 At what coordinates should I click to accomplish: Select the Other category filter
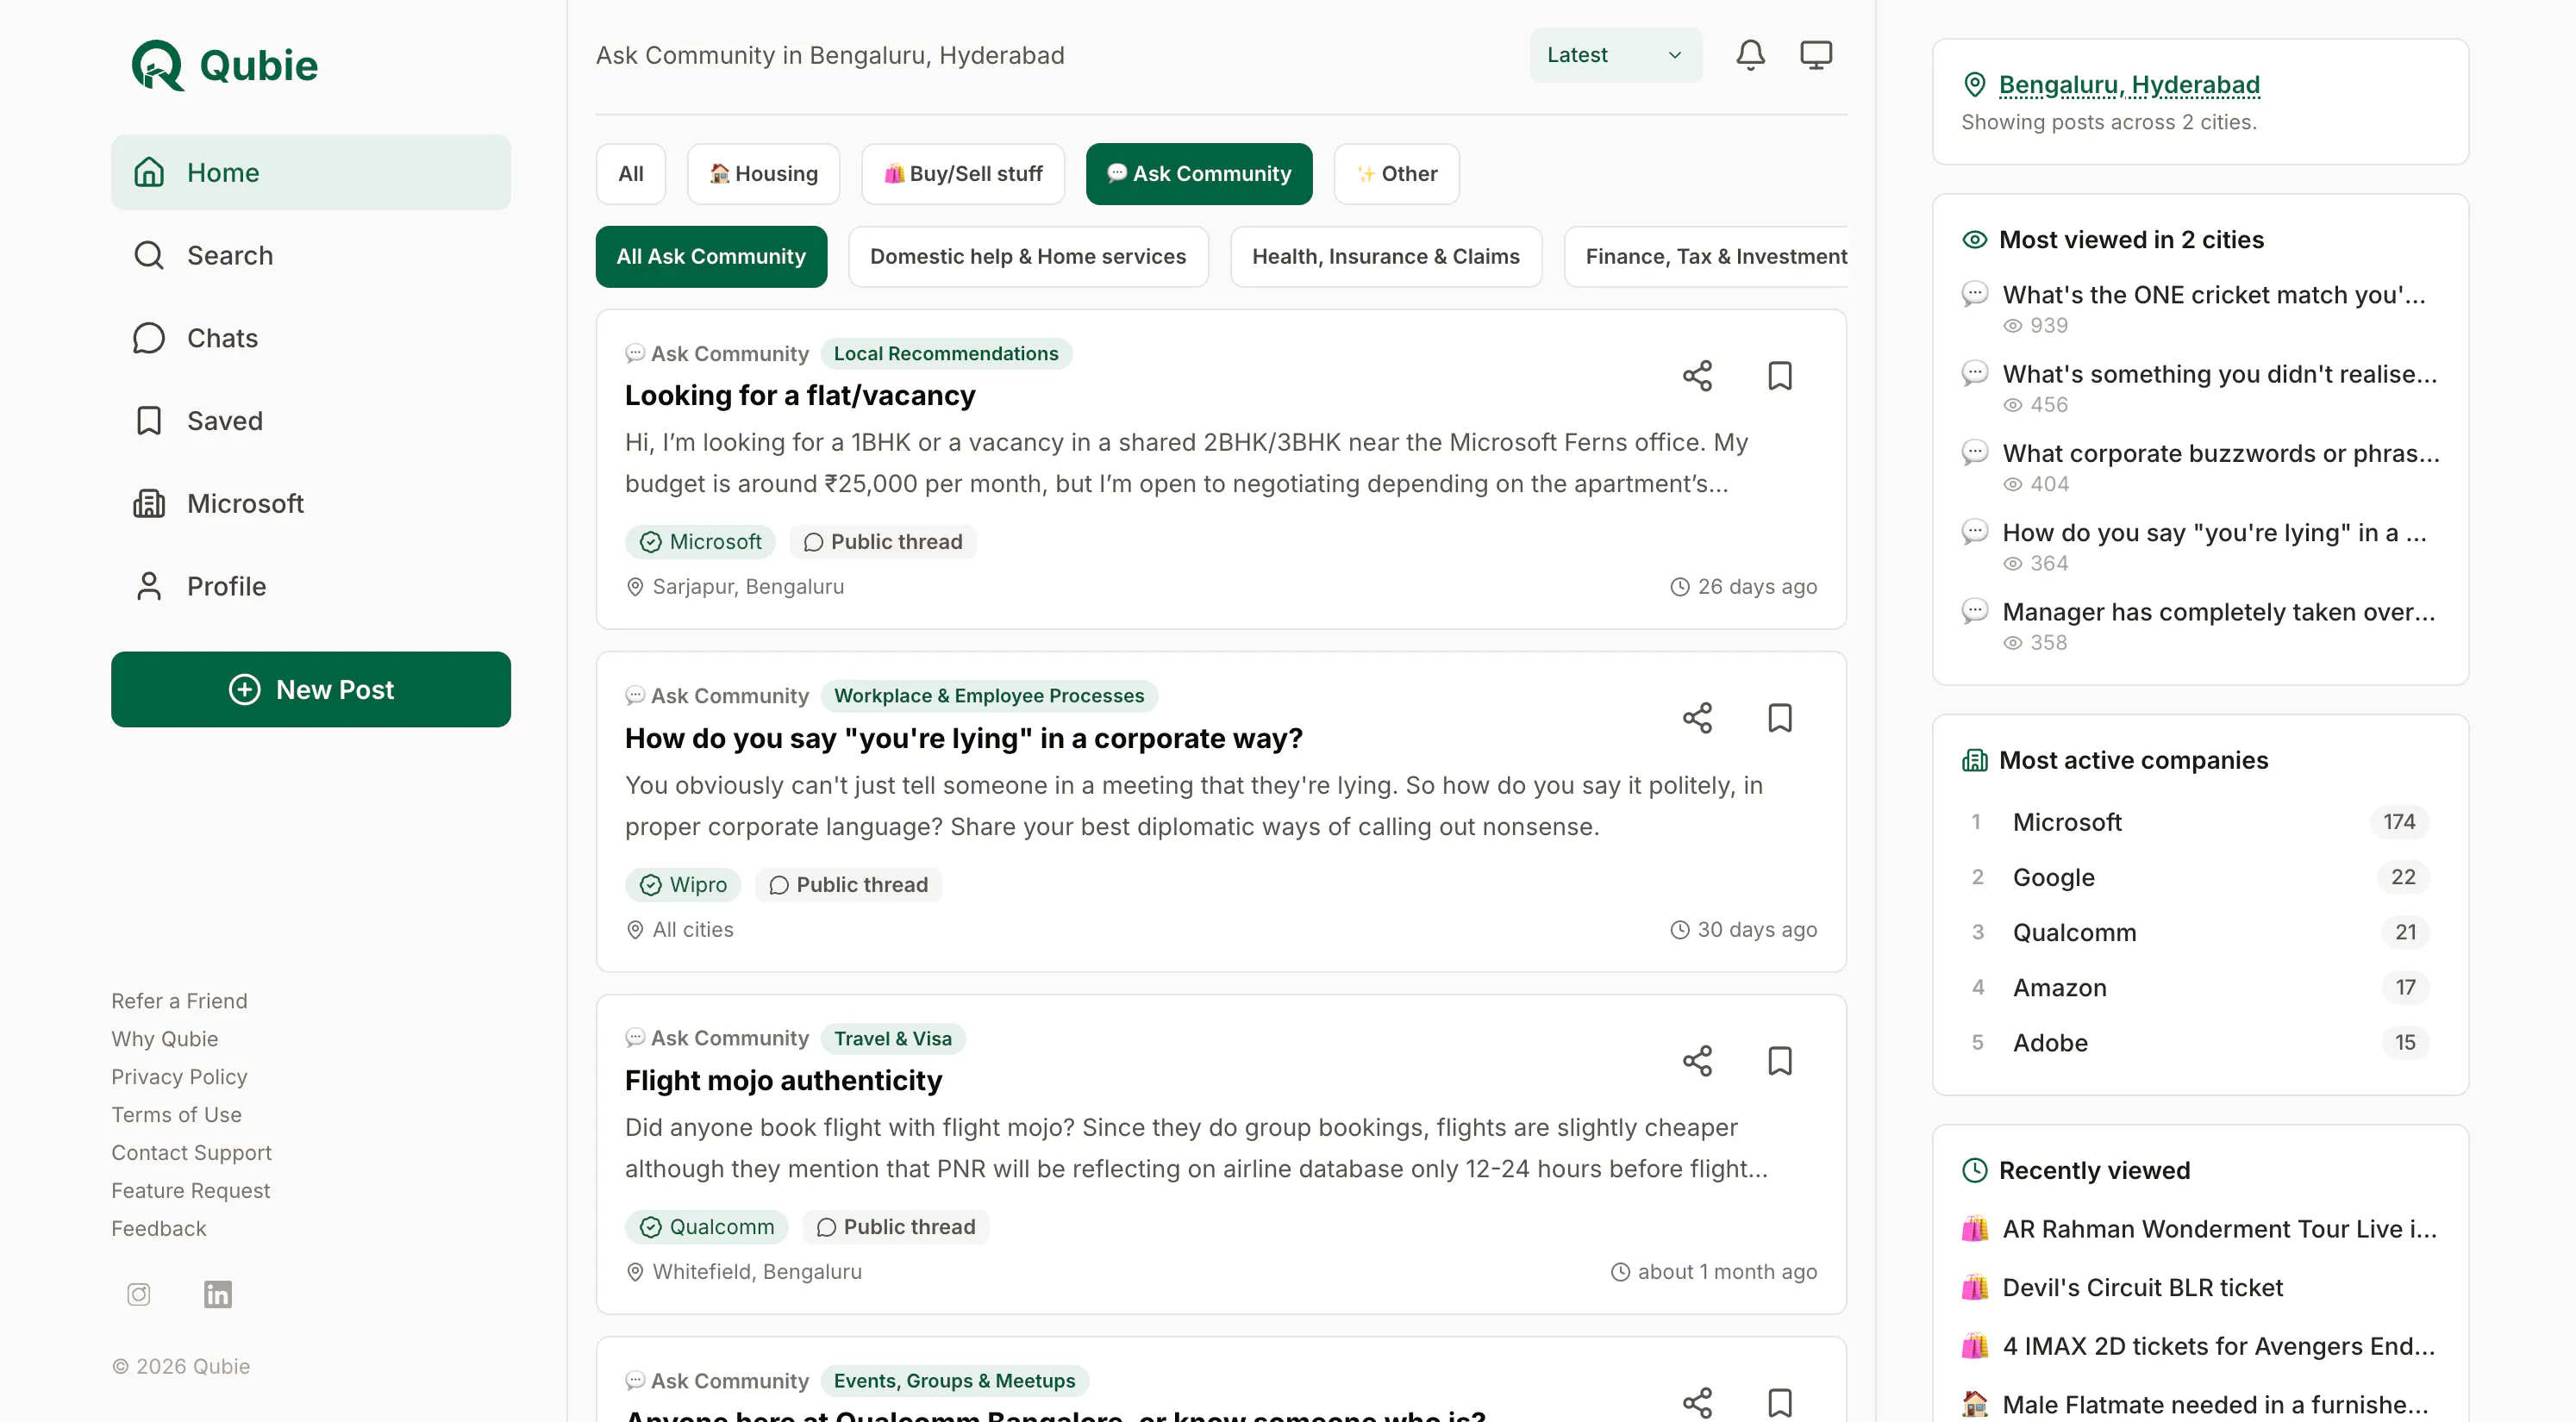click(1396, 174)
